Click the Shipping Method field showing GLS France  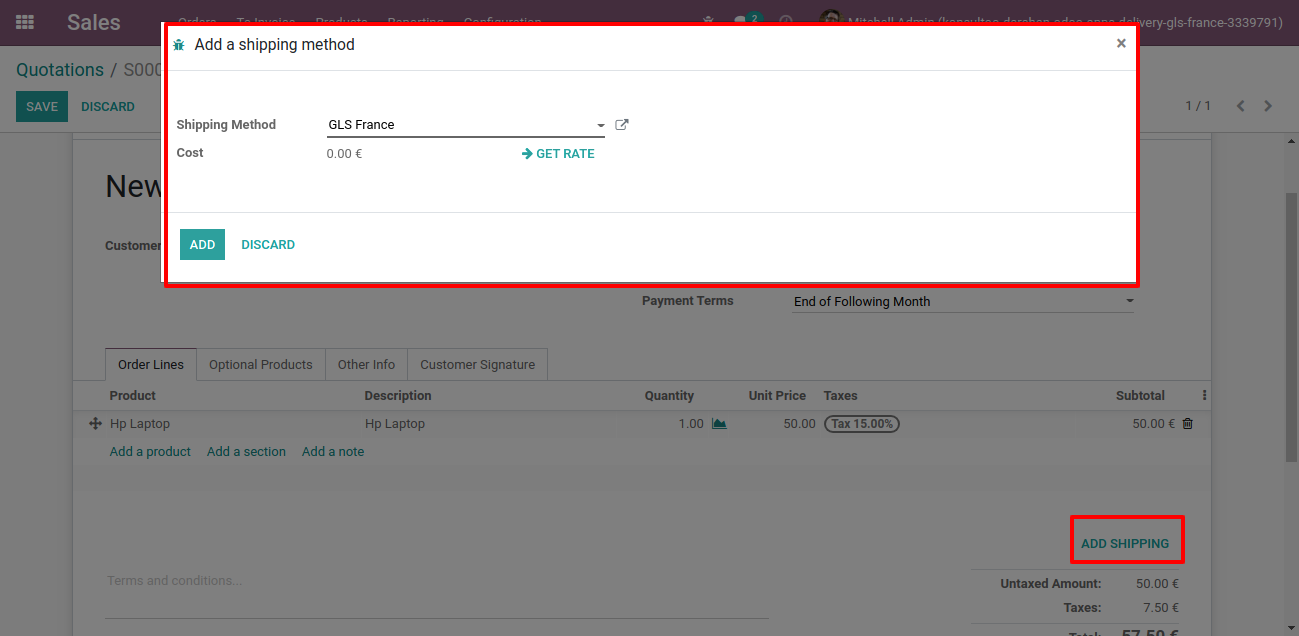tap(466, 125)
